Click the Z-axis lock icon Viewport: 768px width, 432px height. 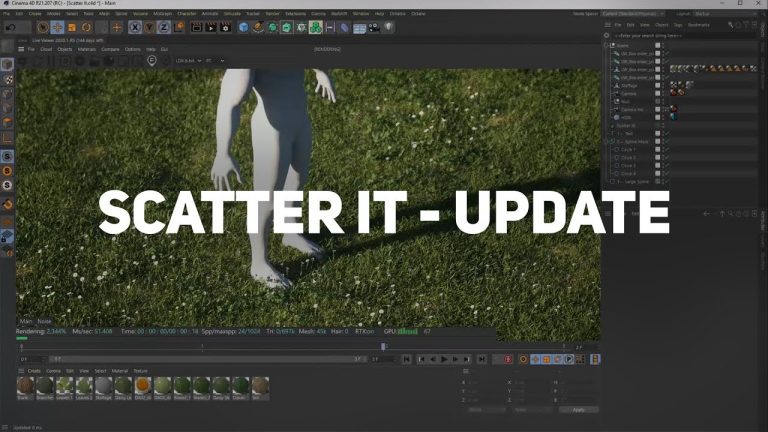[x=163, y=27]
